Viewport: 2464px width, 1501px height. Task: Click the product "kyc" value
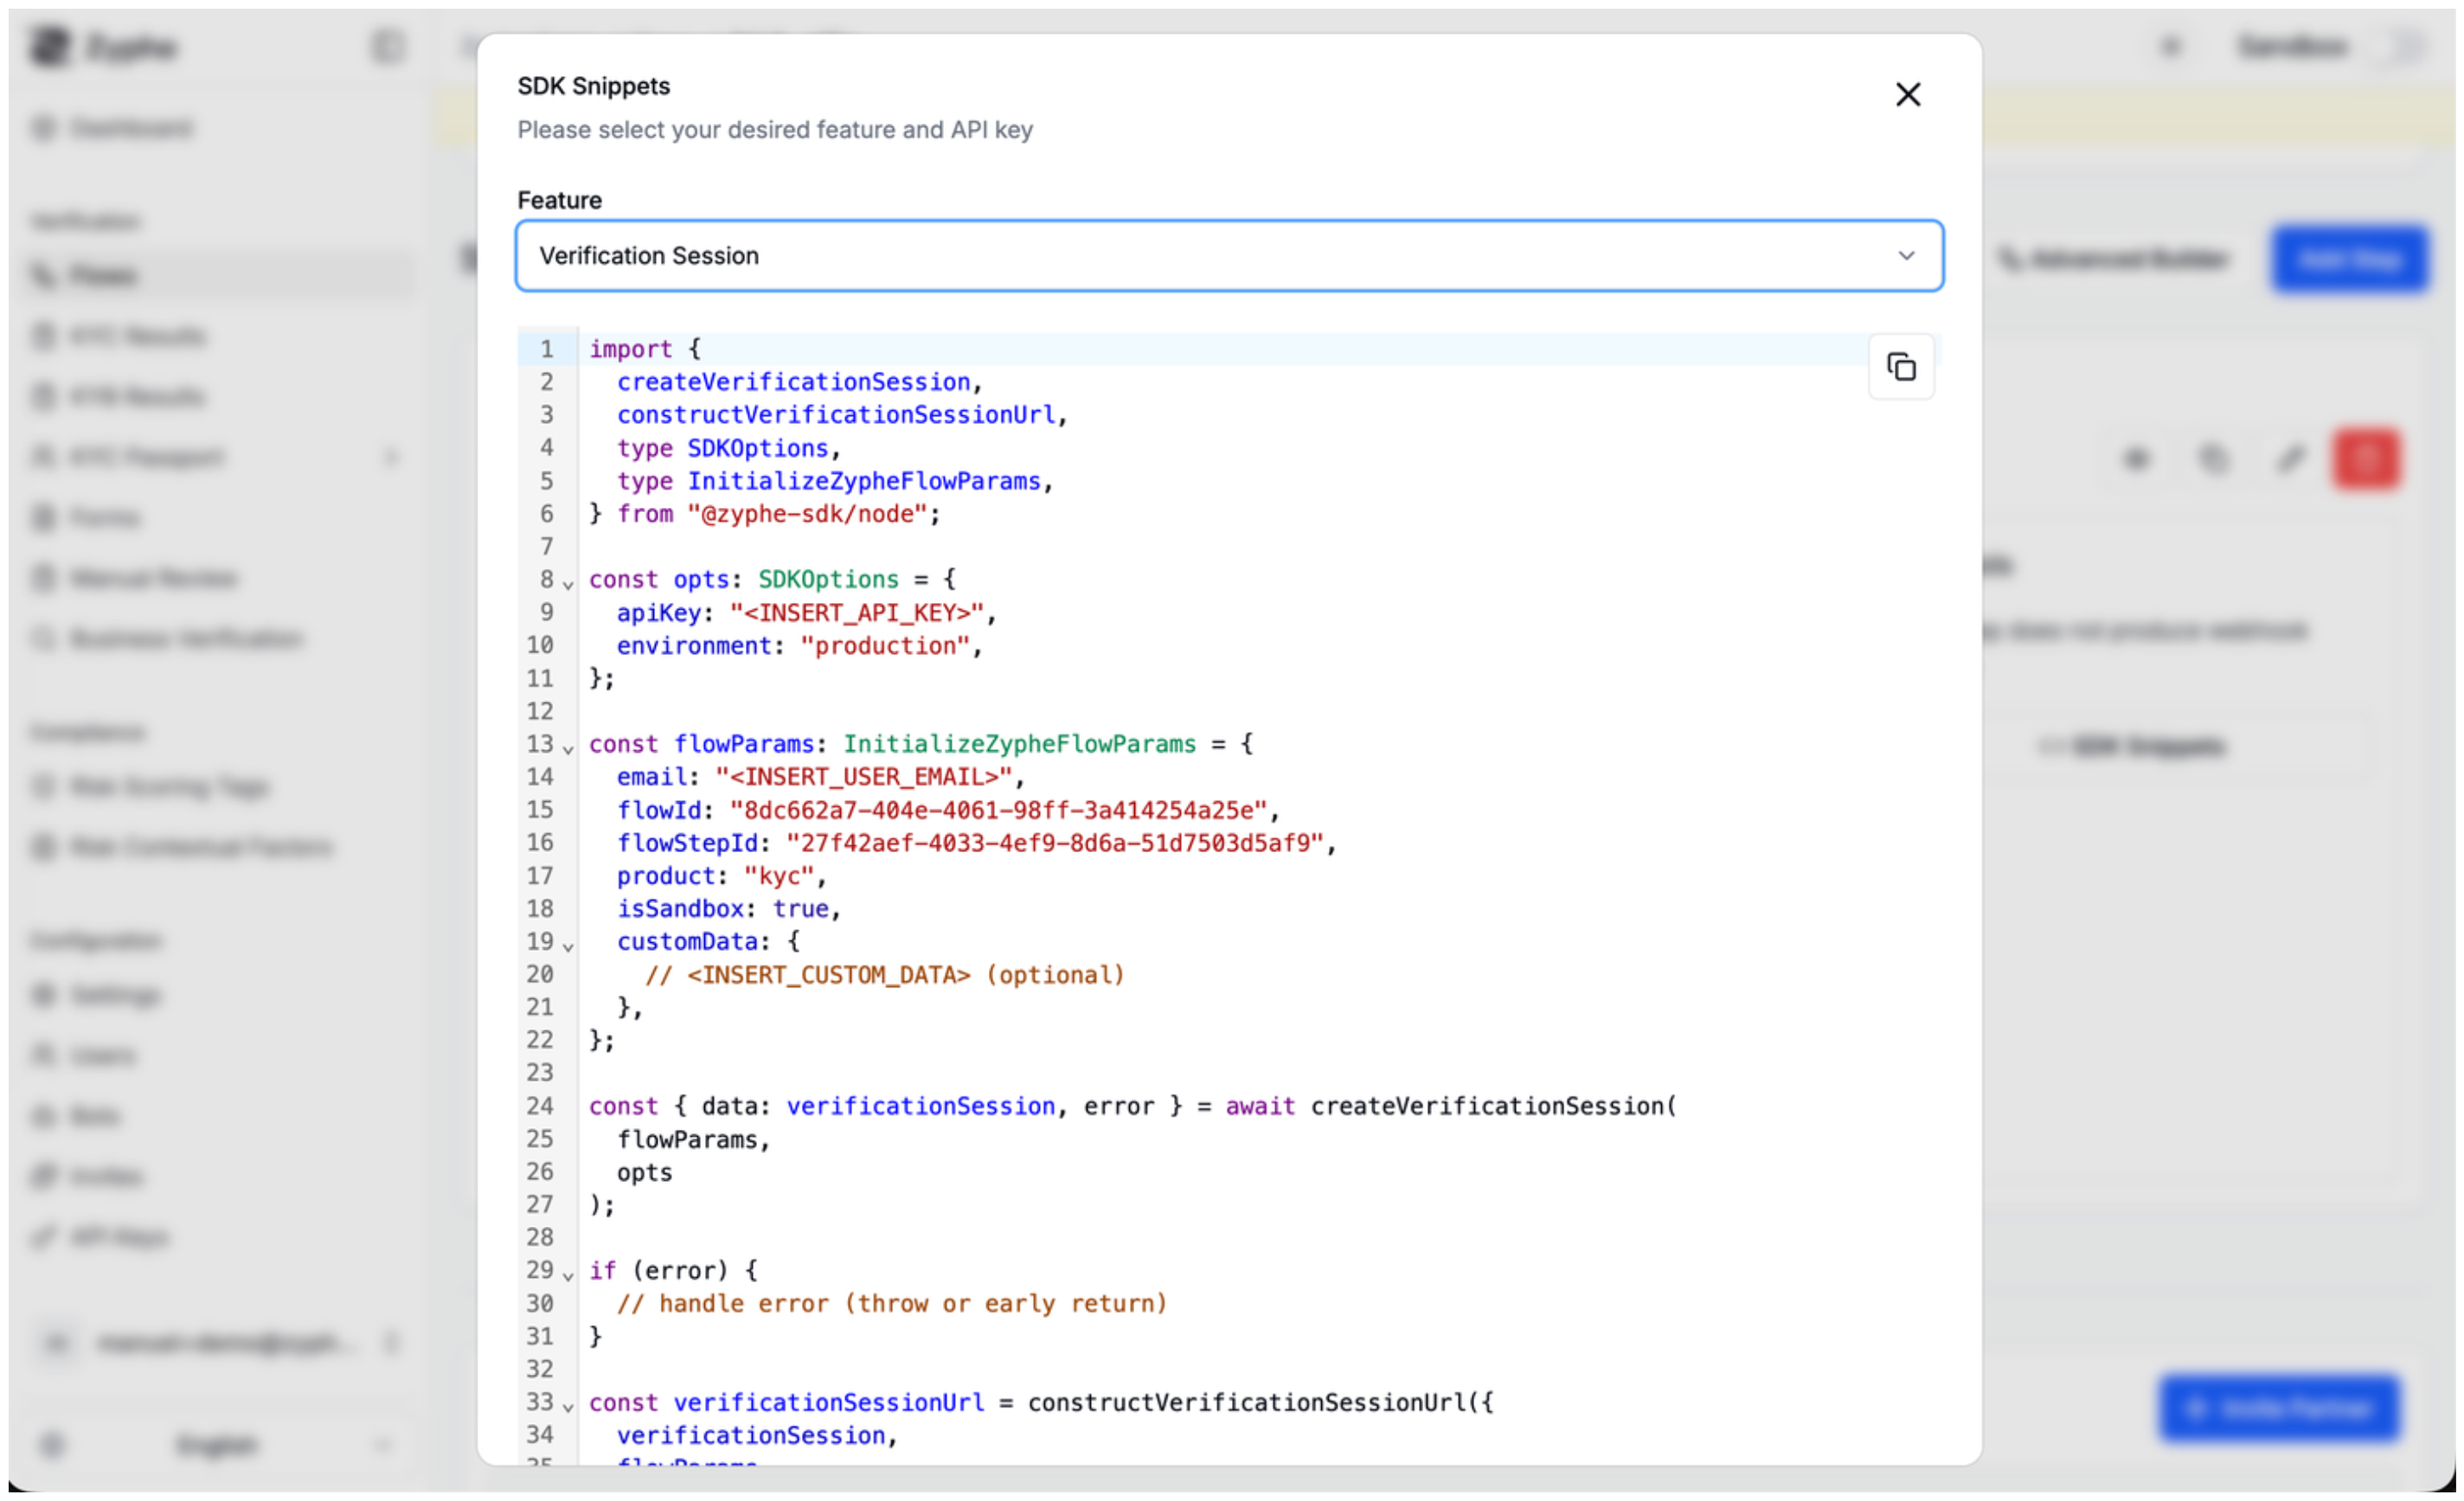click(778, 876)
